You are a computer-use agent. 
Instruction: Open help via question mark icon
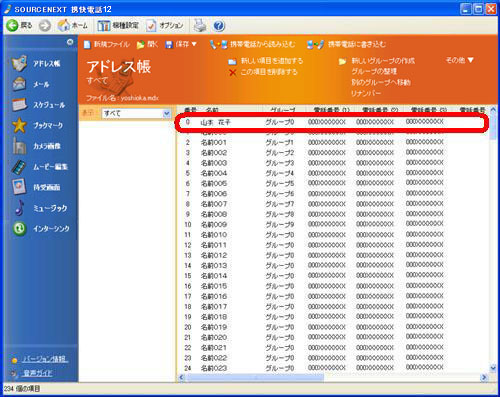(x=219, y=26)
